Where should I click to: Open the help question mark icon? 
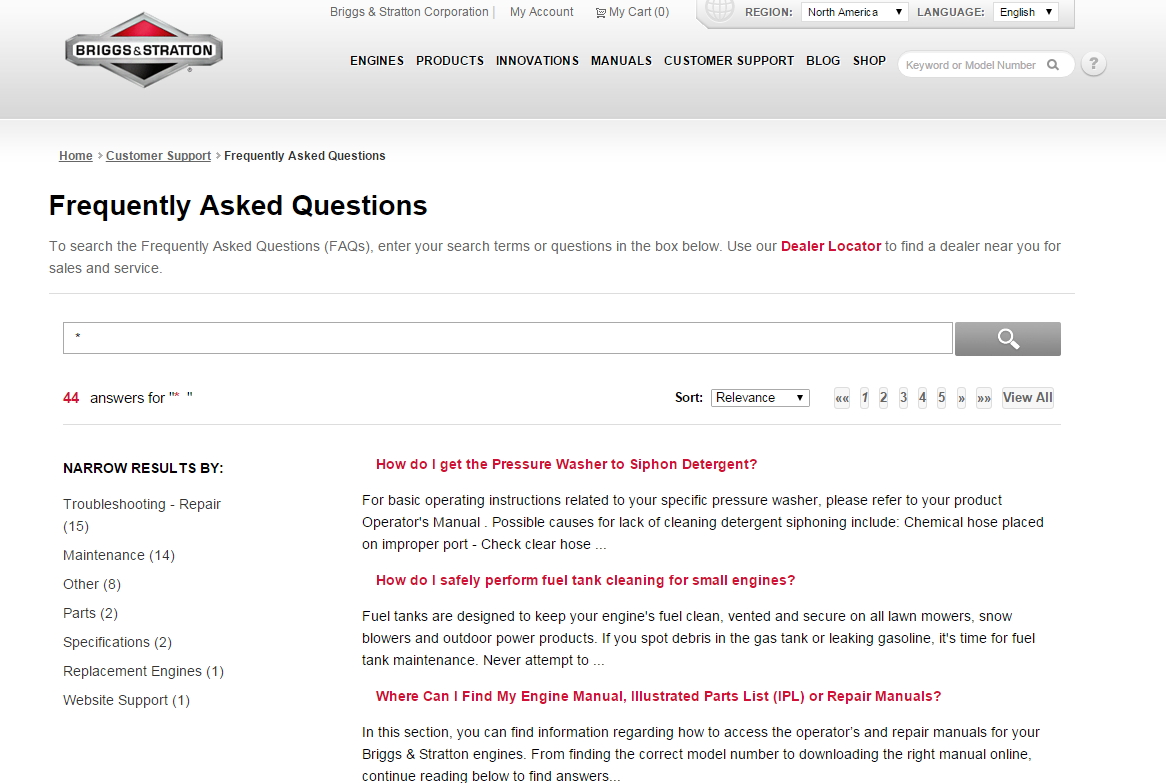pyautogui.click(x=1093, y=64)
